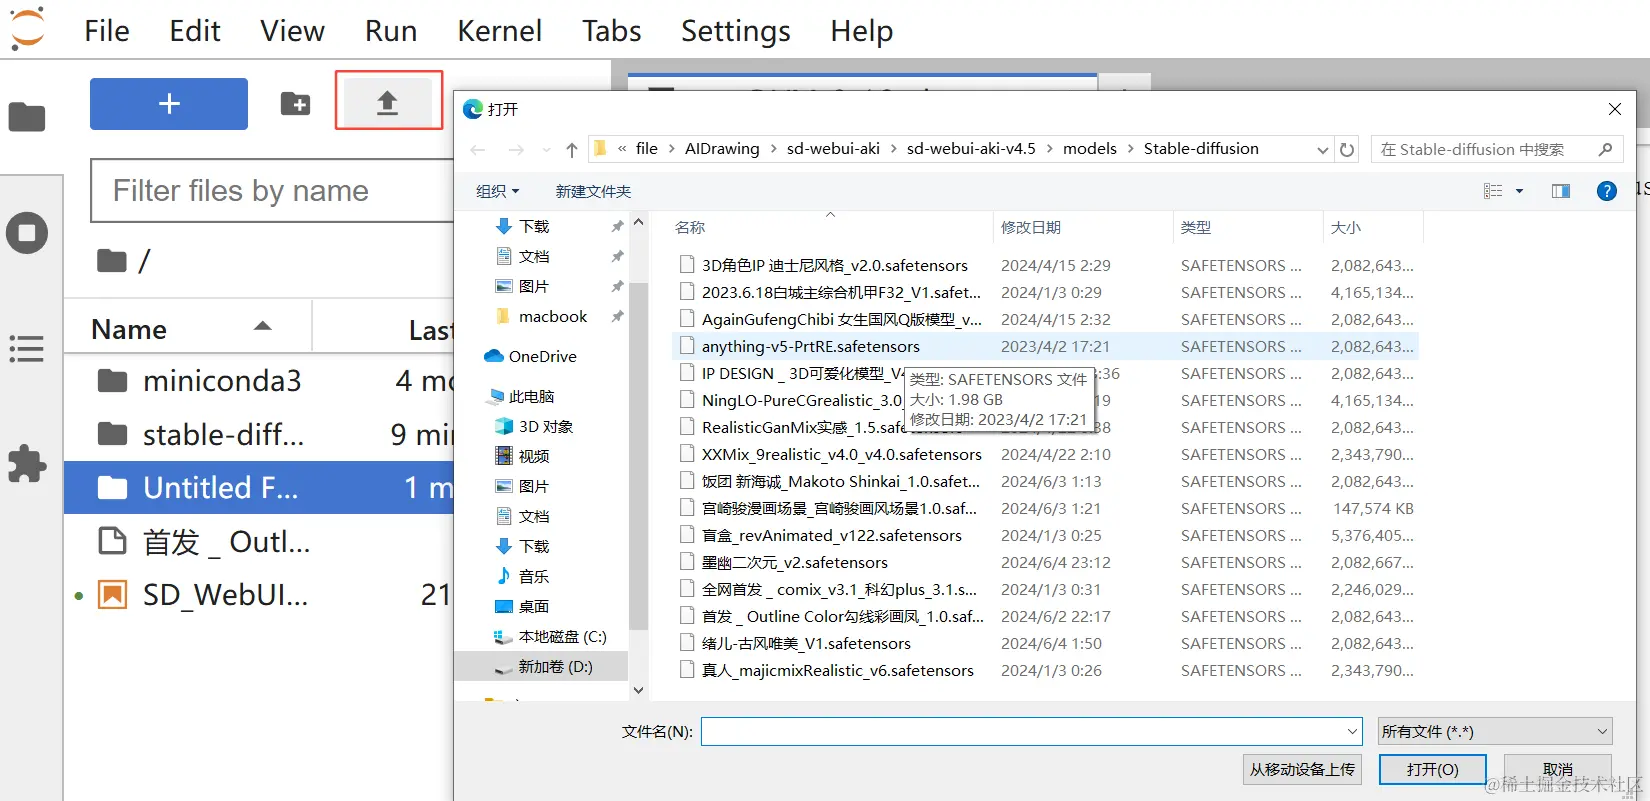Select macbook in the quick access list
Screen dimensions: 1650x801
click(x=553, y=316)
